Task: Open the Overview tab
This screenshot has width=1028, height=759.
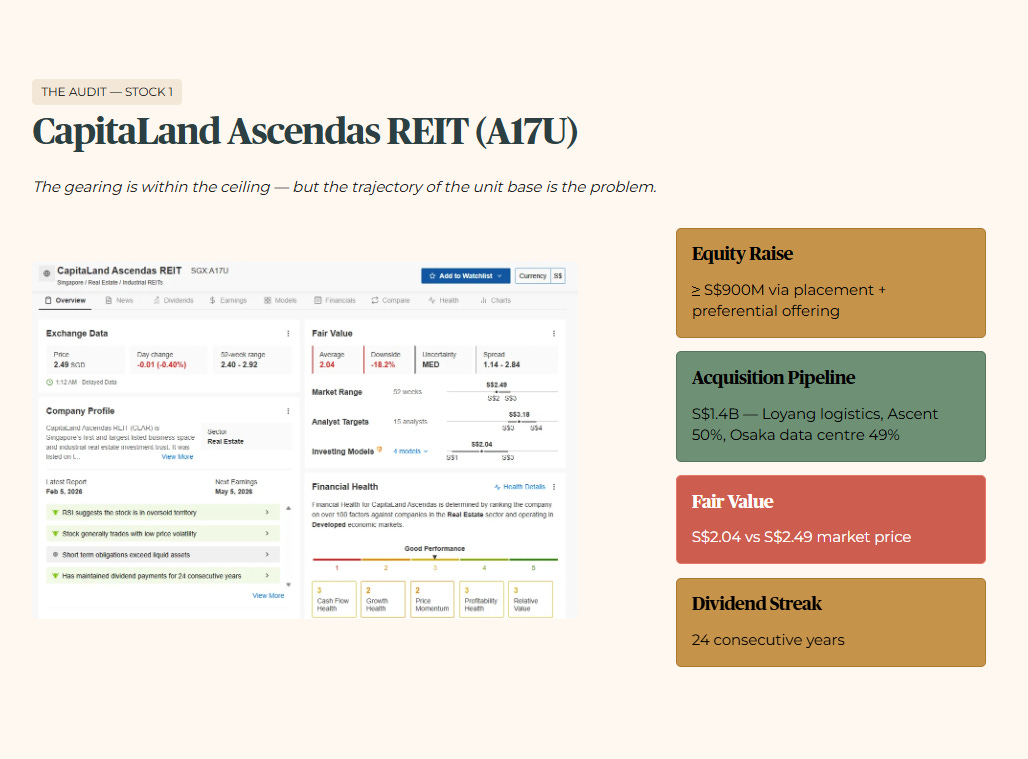Action: coord(66,300)
